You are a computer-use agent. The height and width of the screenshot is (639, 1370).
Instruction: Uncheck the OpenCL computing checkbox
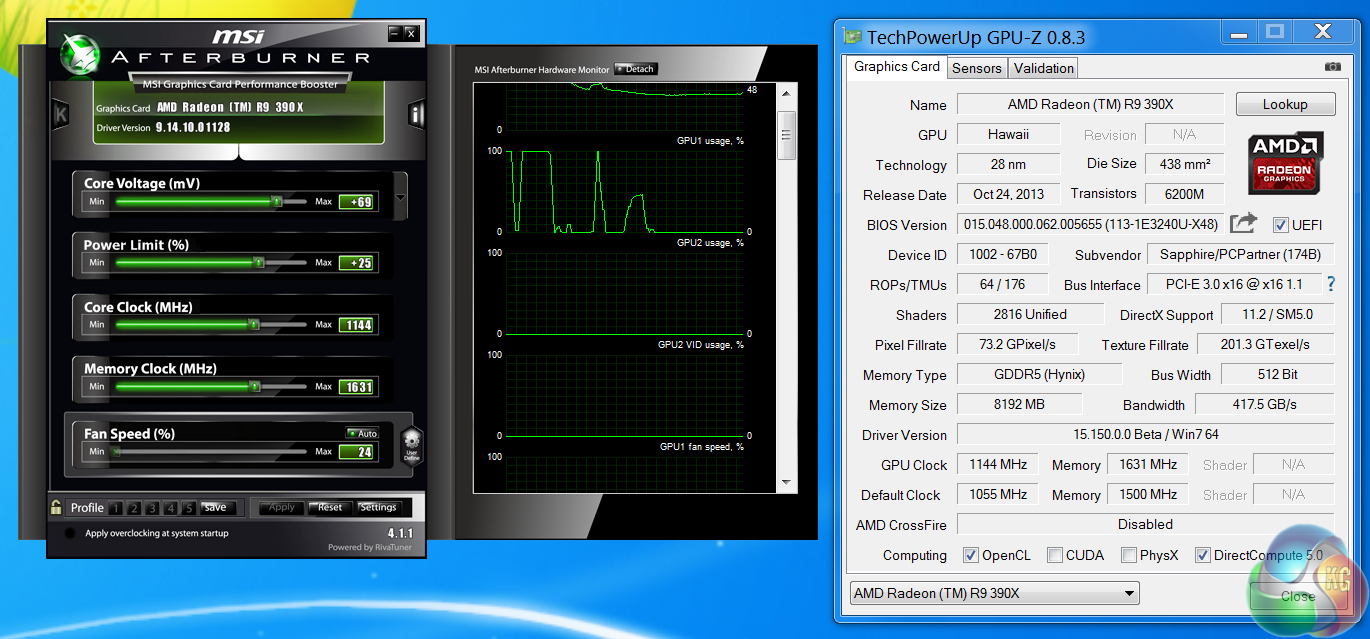point(970,555)
